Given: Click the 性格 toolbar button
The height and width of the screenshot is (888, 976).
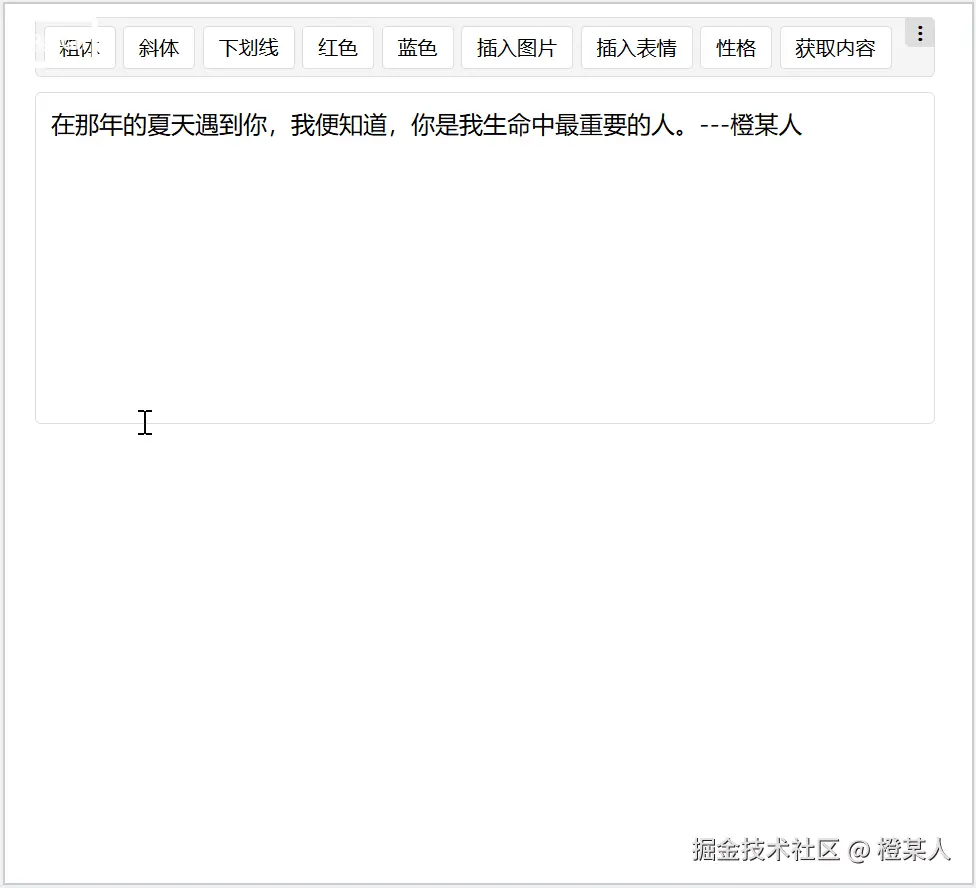Looking at the screenshot, I should coord(736,47).
